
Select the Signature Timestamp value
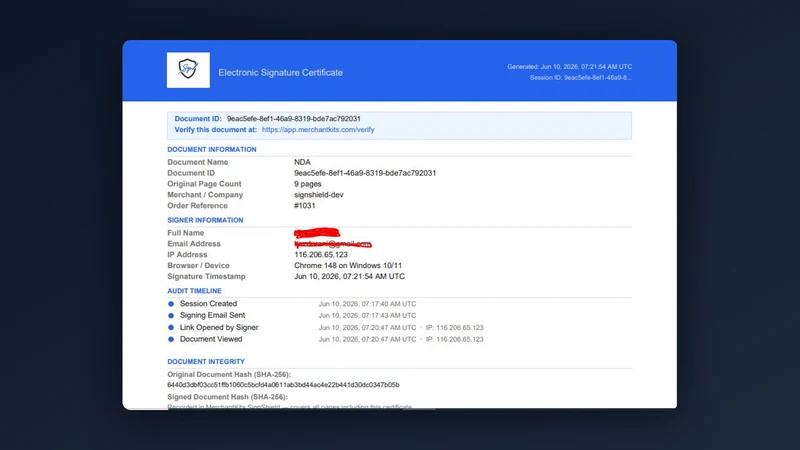[349, 277]
